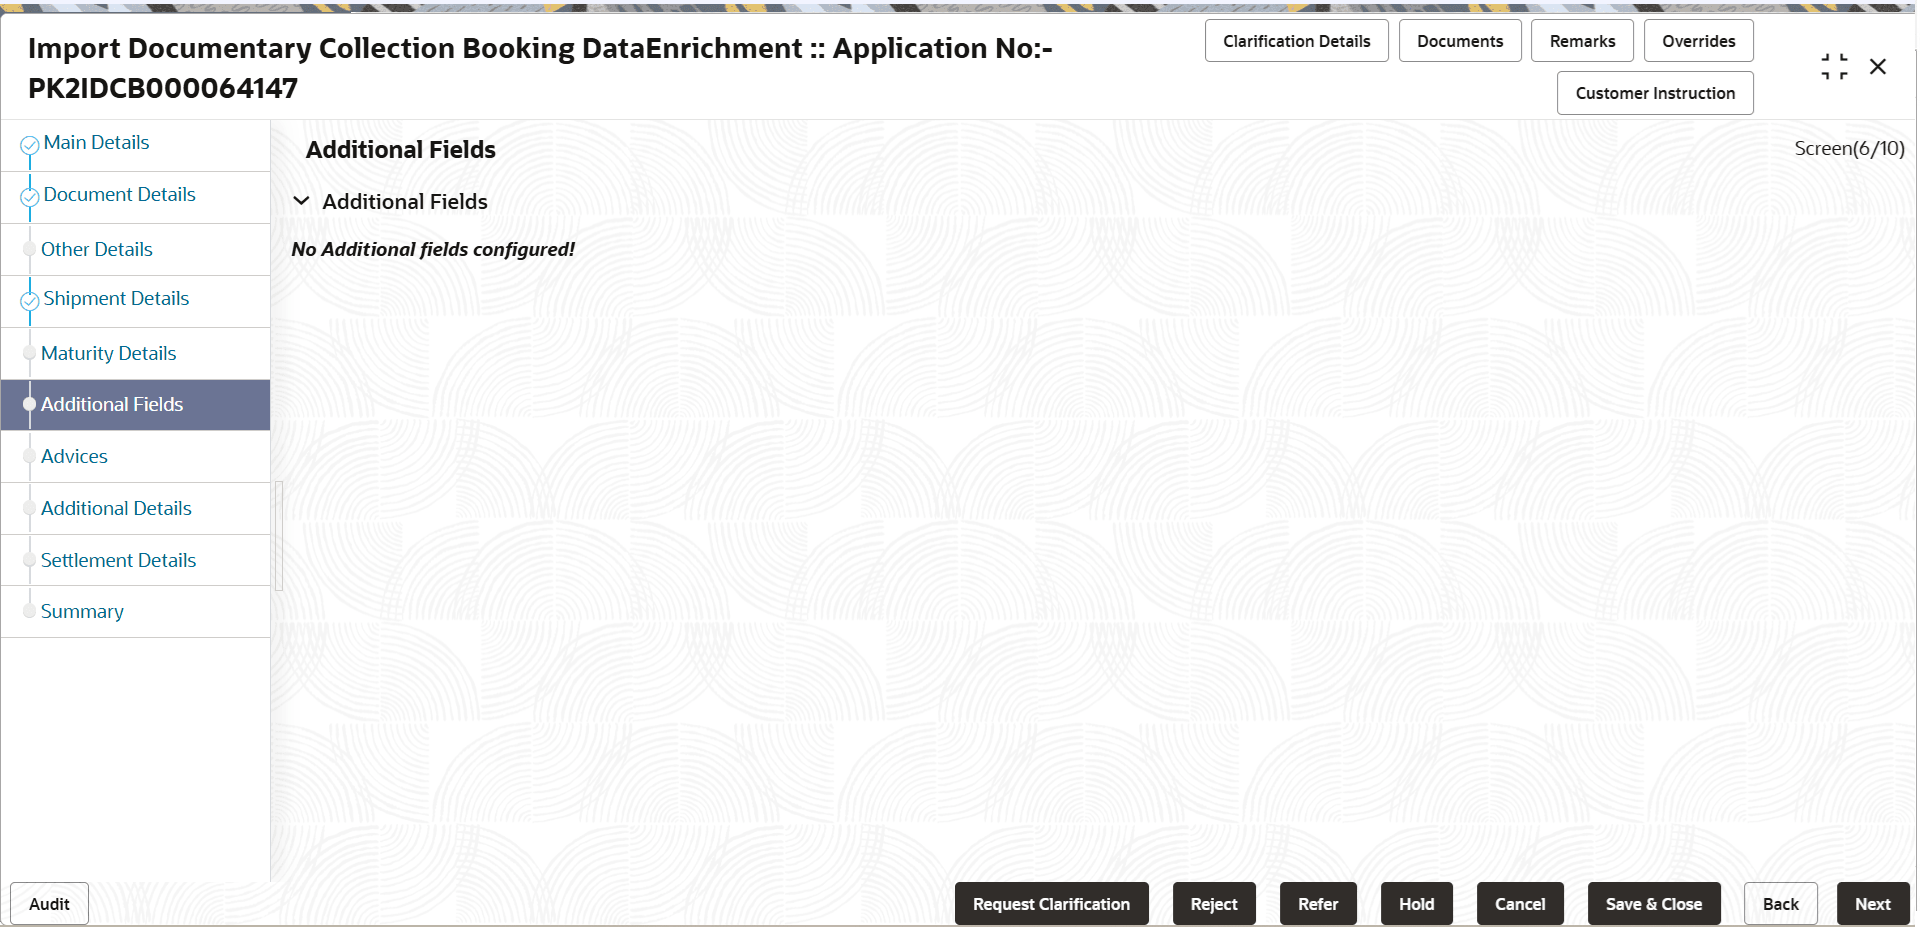Click Save & Close

(1653, 903)
